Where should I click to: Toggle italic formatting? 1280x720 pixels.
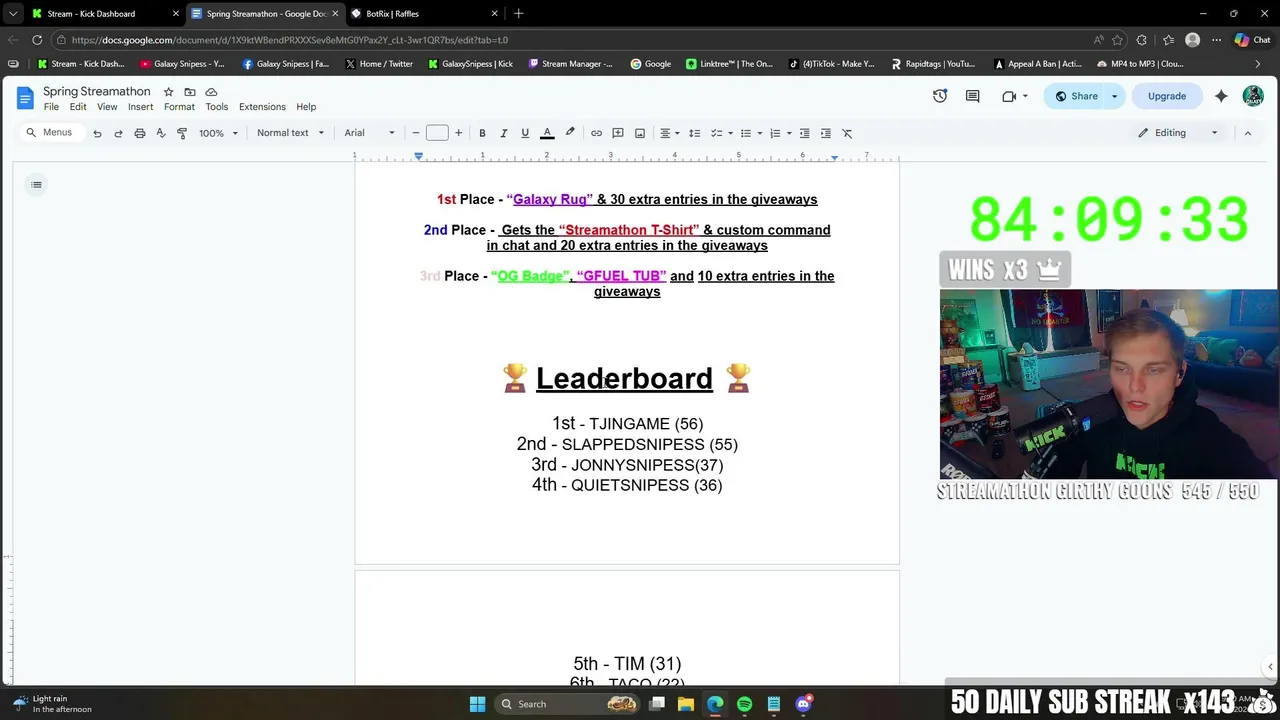[x=503, y=133]
